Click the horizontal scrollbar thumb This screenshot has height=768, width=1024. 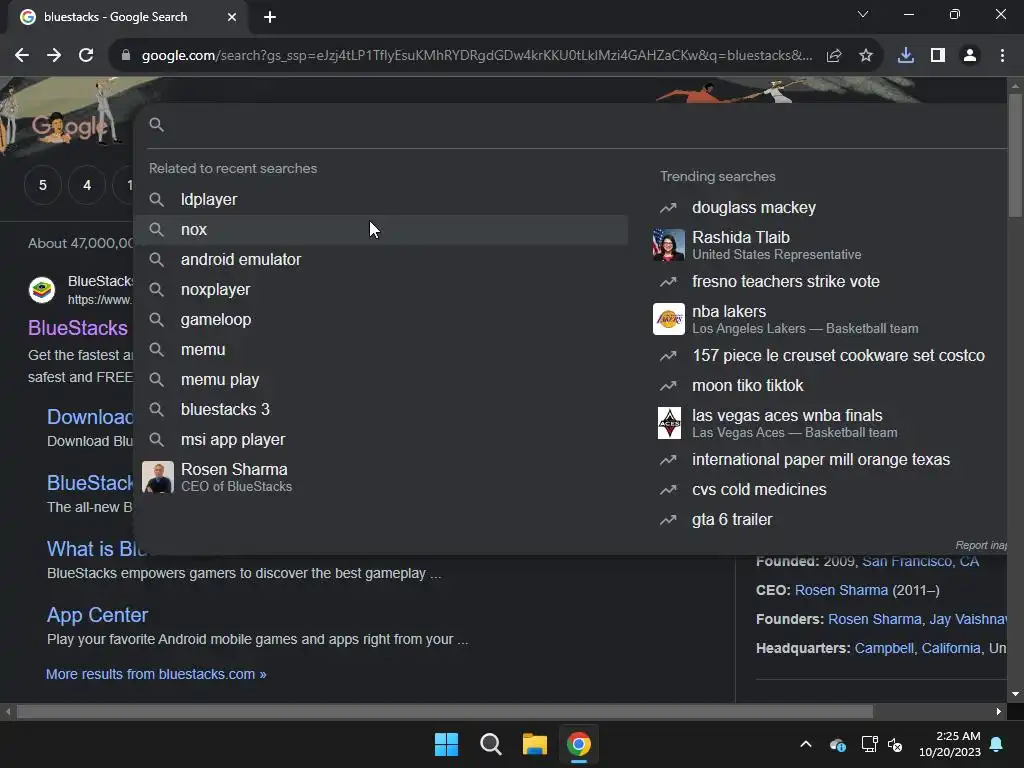tap(445, 711)
